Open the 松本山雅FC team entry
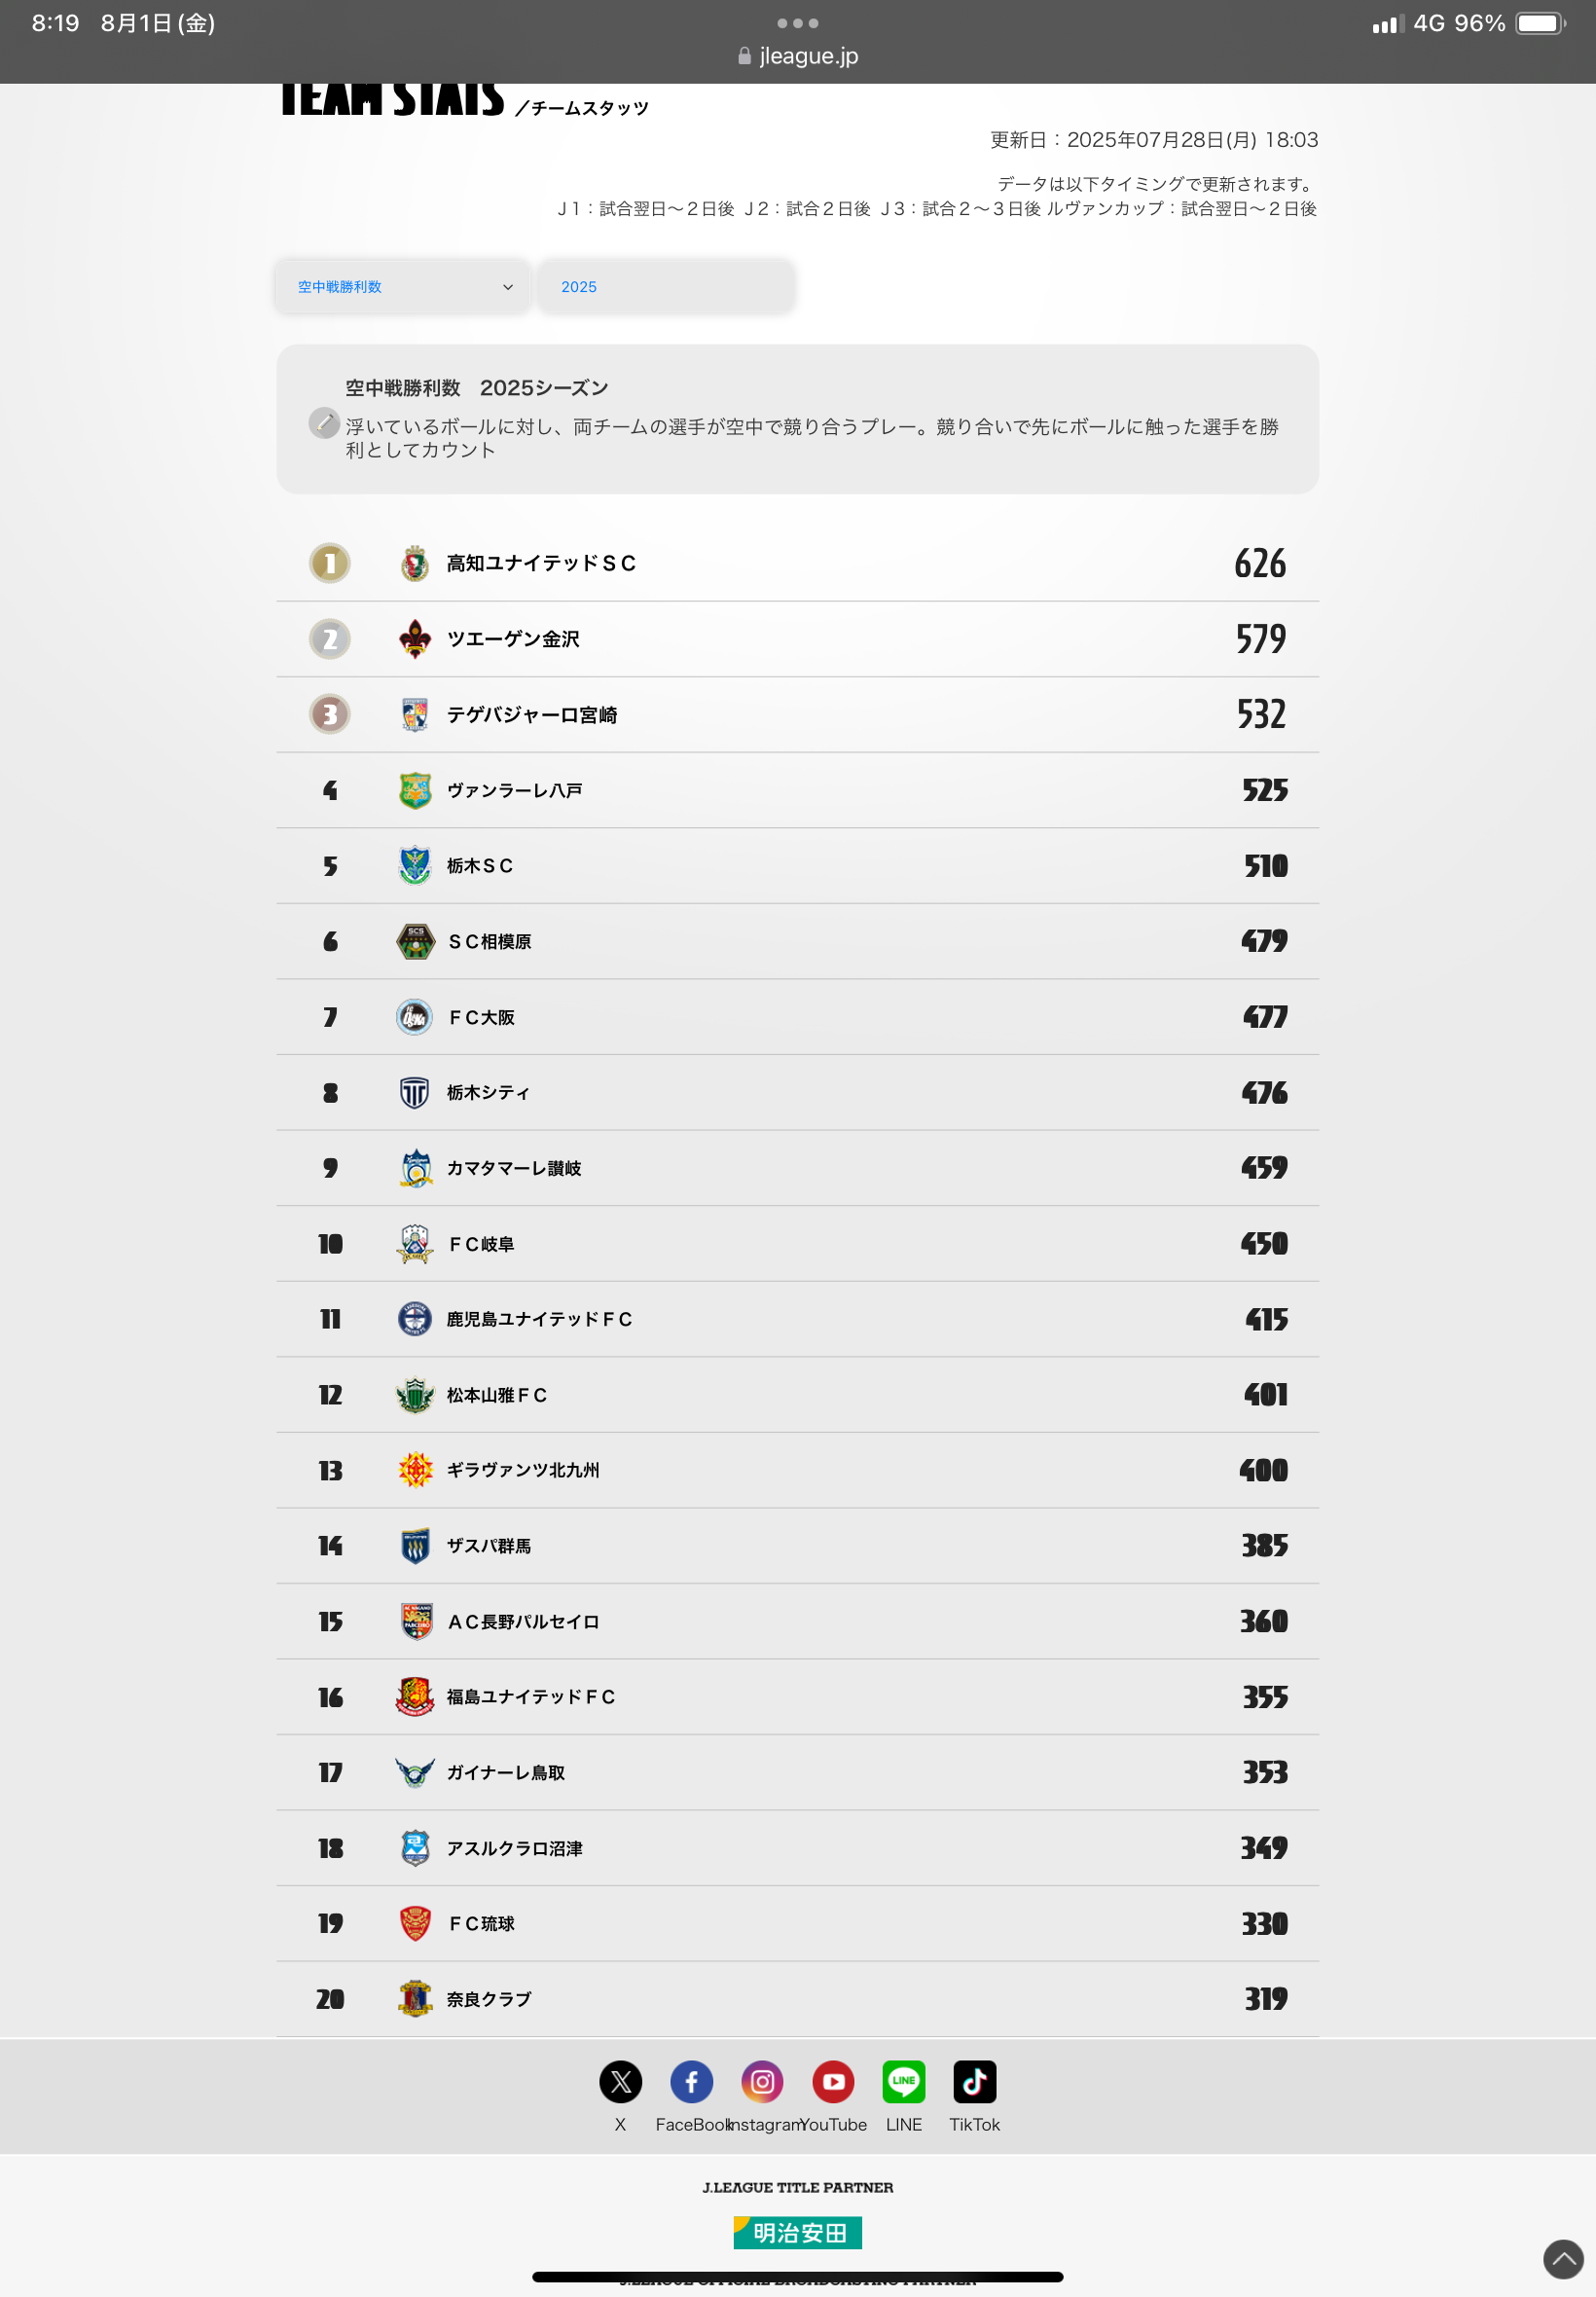Image resolution: width=1596 pixels, height=2297 pixels. [497, 1395]
